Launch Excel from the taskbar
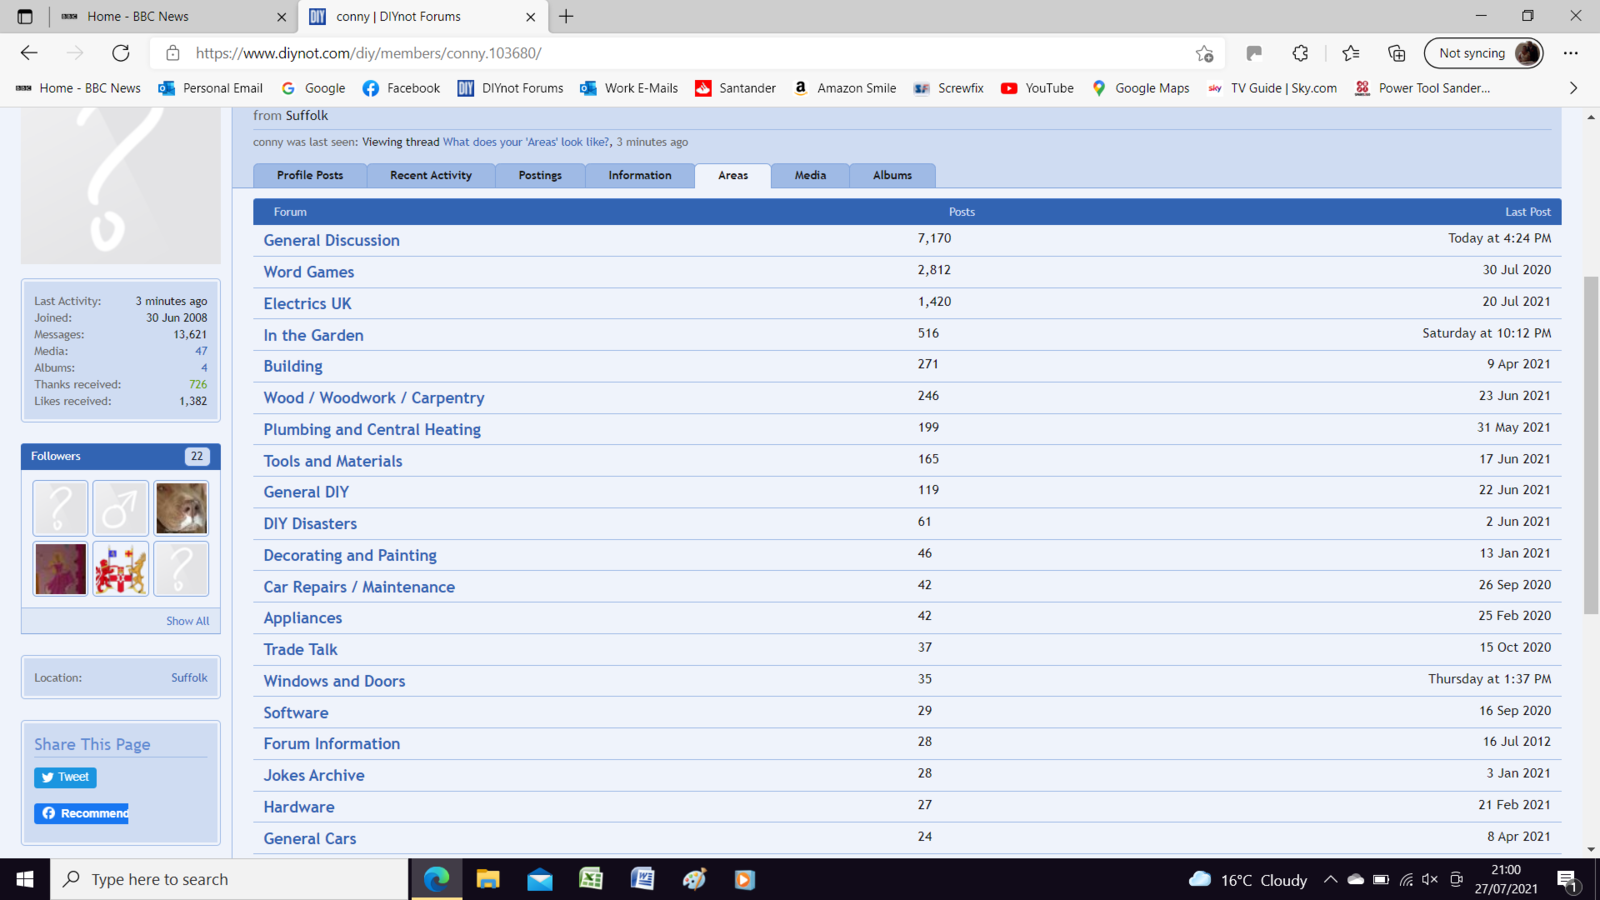 (591, 879)
